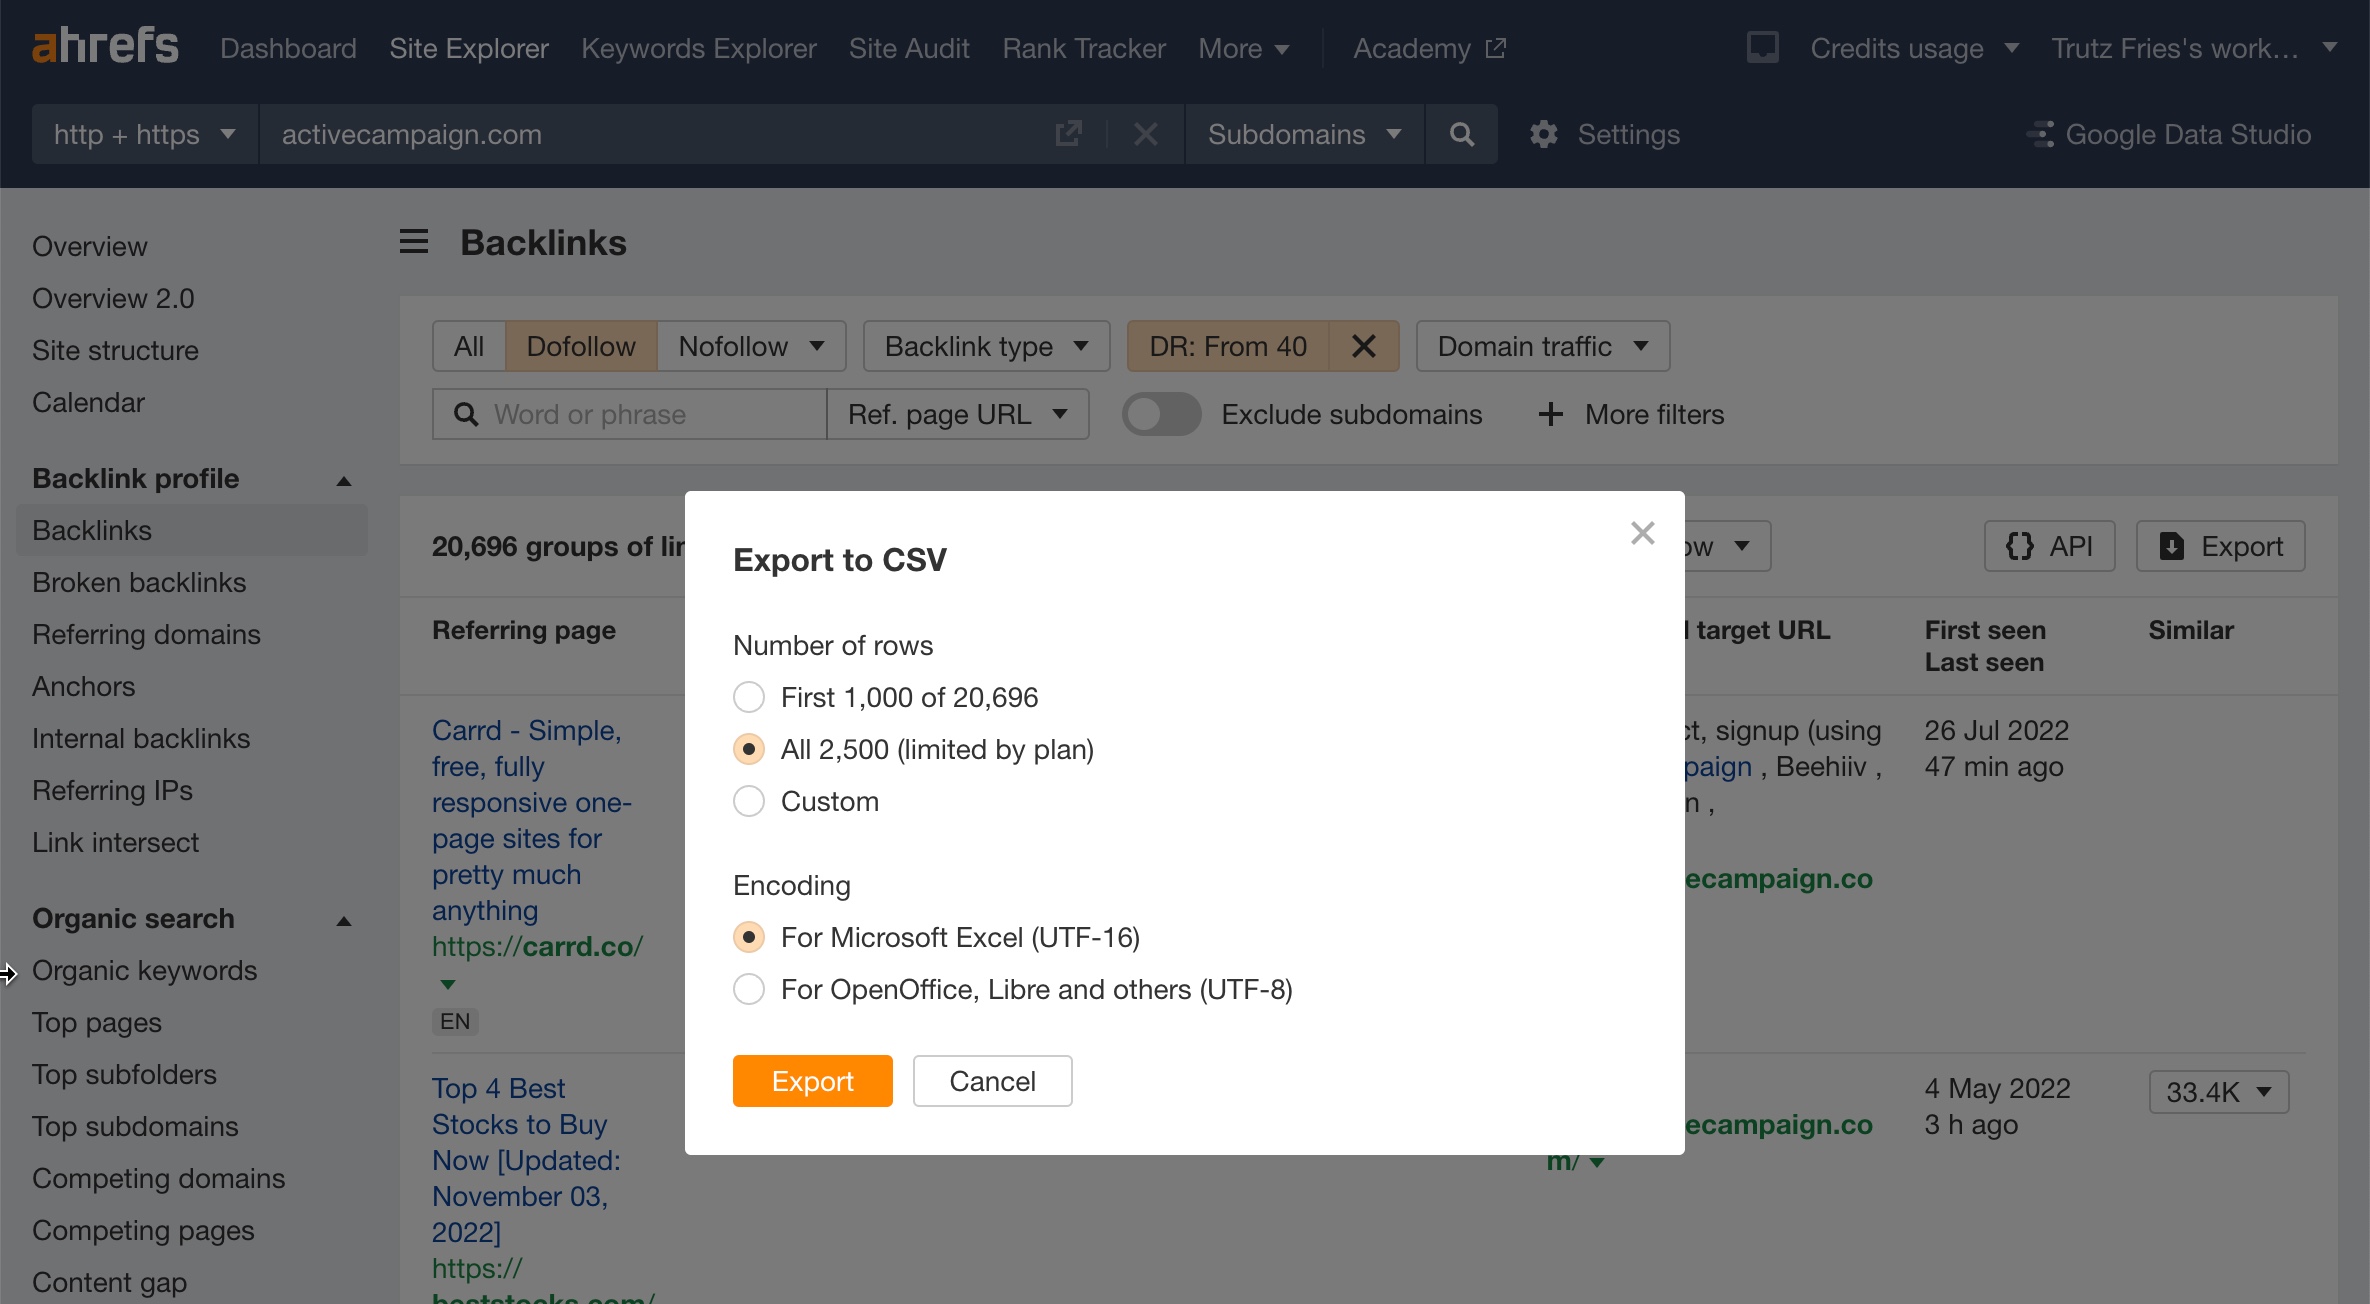Open Organic keywords in sidebar
Image resolution: width=2370 pixels, height=1304 pixels.
144,970
